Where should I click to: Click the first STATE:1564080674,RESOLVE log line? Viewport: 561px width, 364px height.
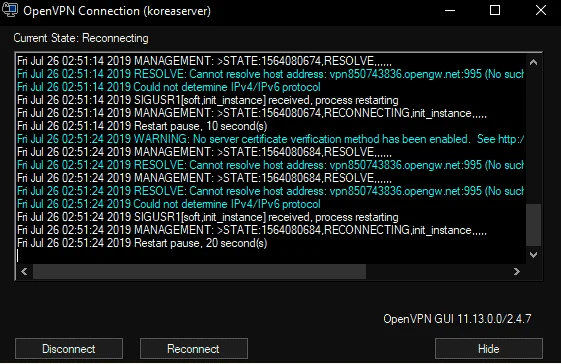click(204, 61)
